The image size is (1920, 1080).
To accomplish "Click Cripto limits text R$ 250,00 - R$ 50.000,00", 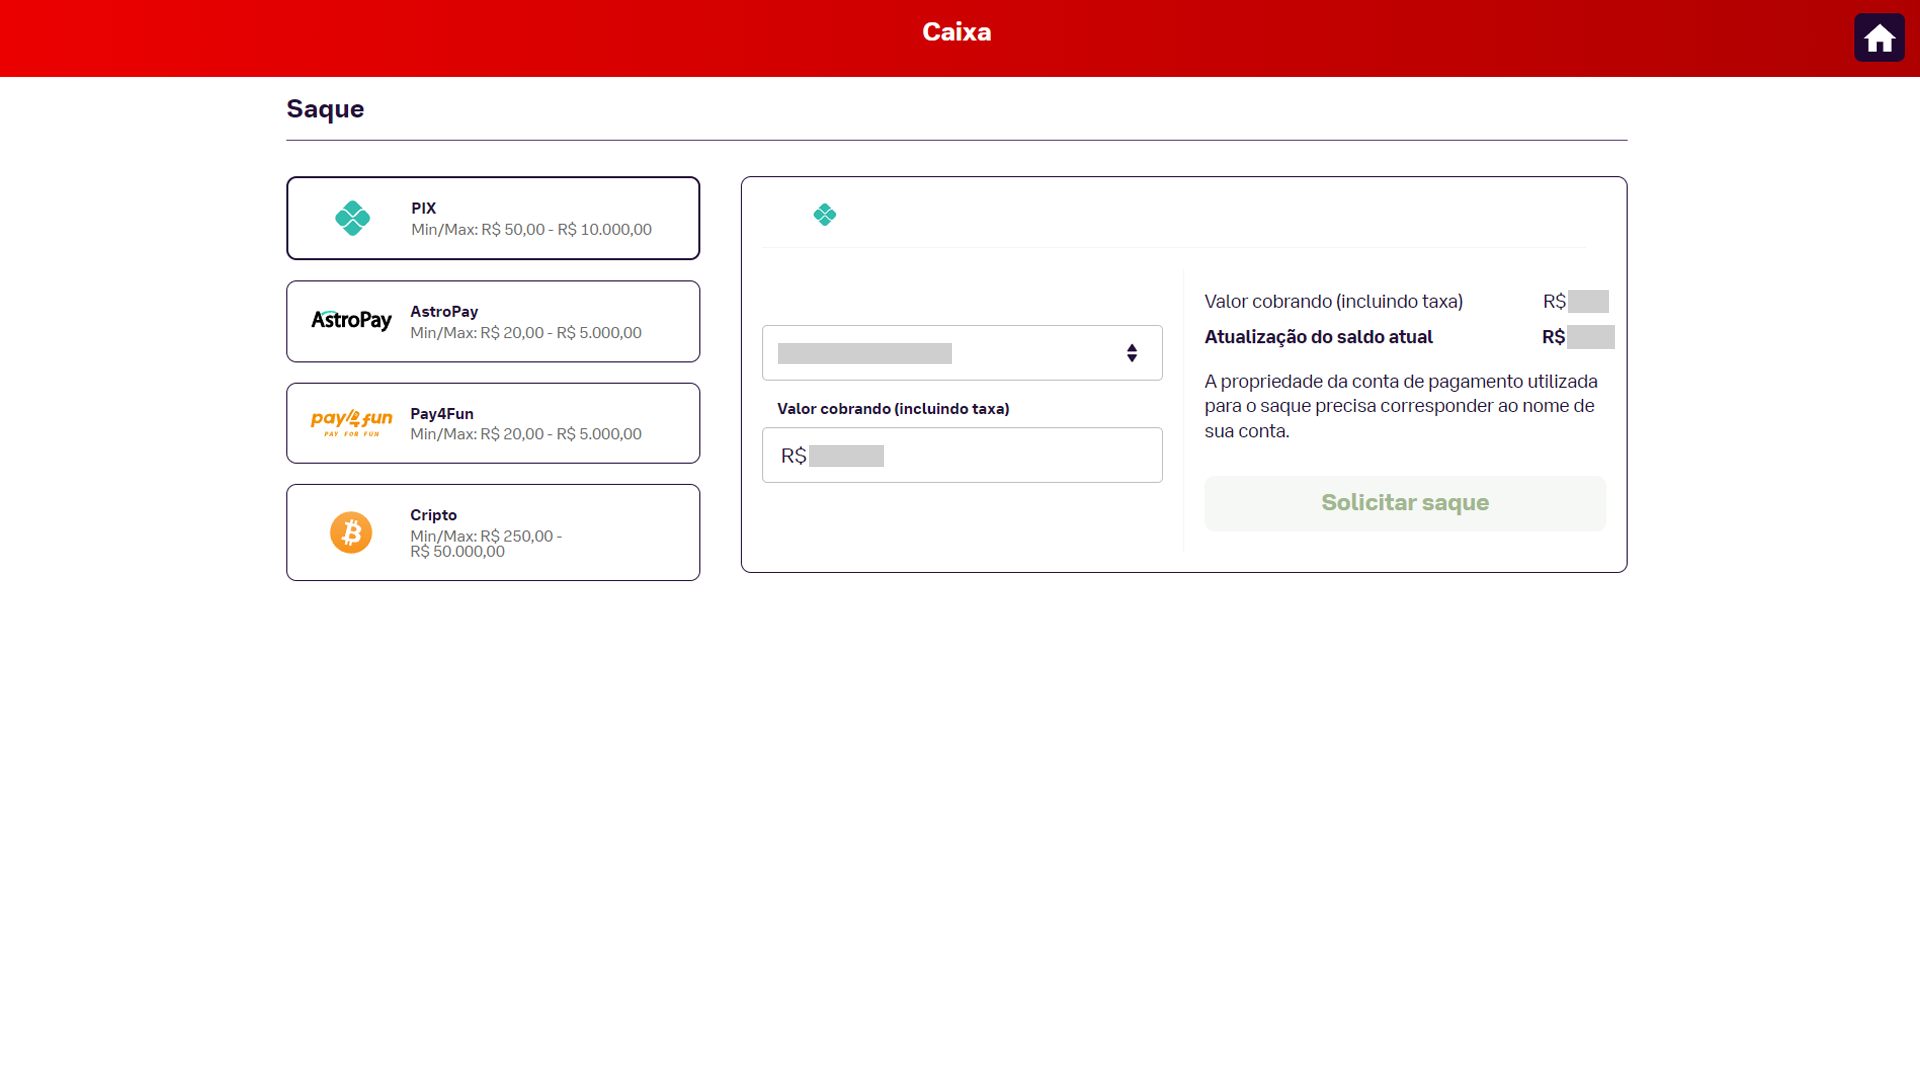I will click(x=486, y=543).
